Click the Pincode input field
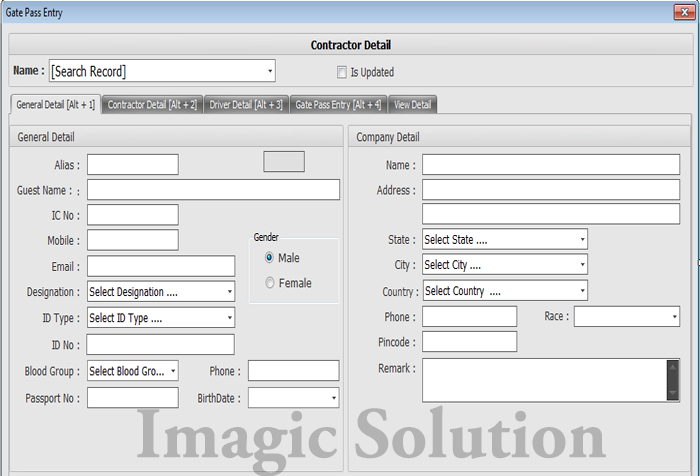This screenshot has height=476, width=700. point(470,342)
